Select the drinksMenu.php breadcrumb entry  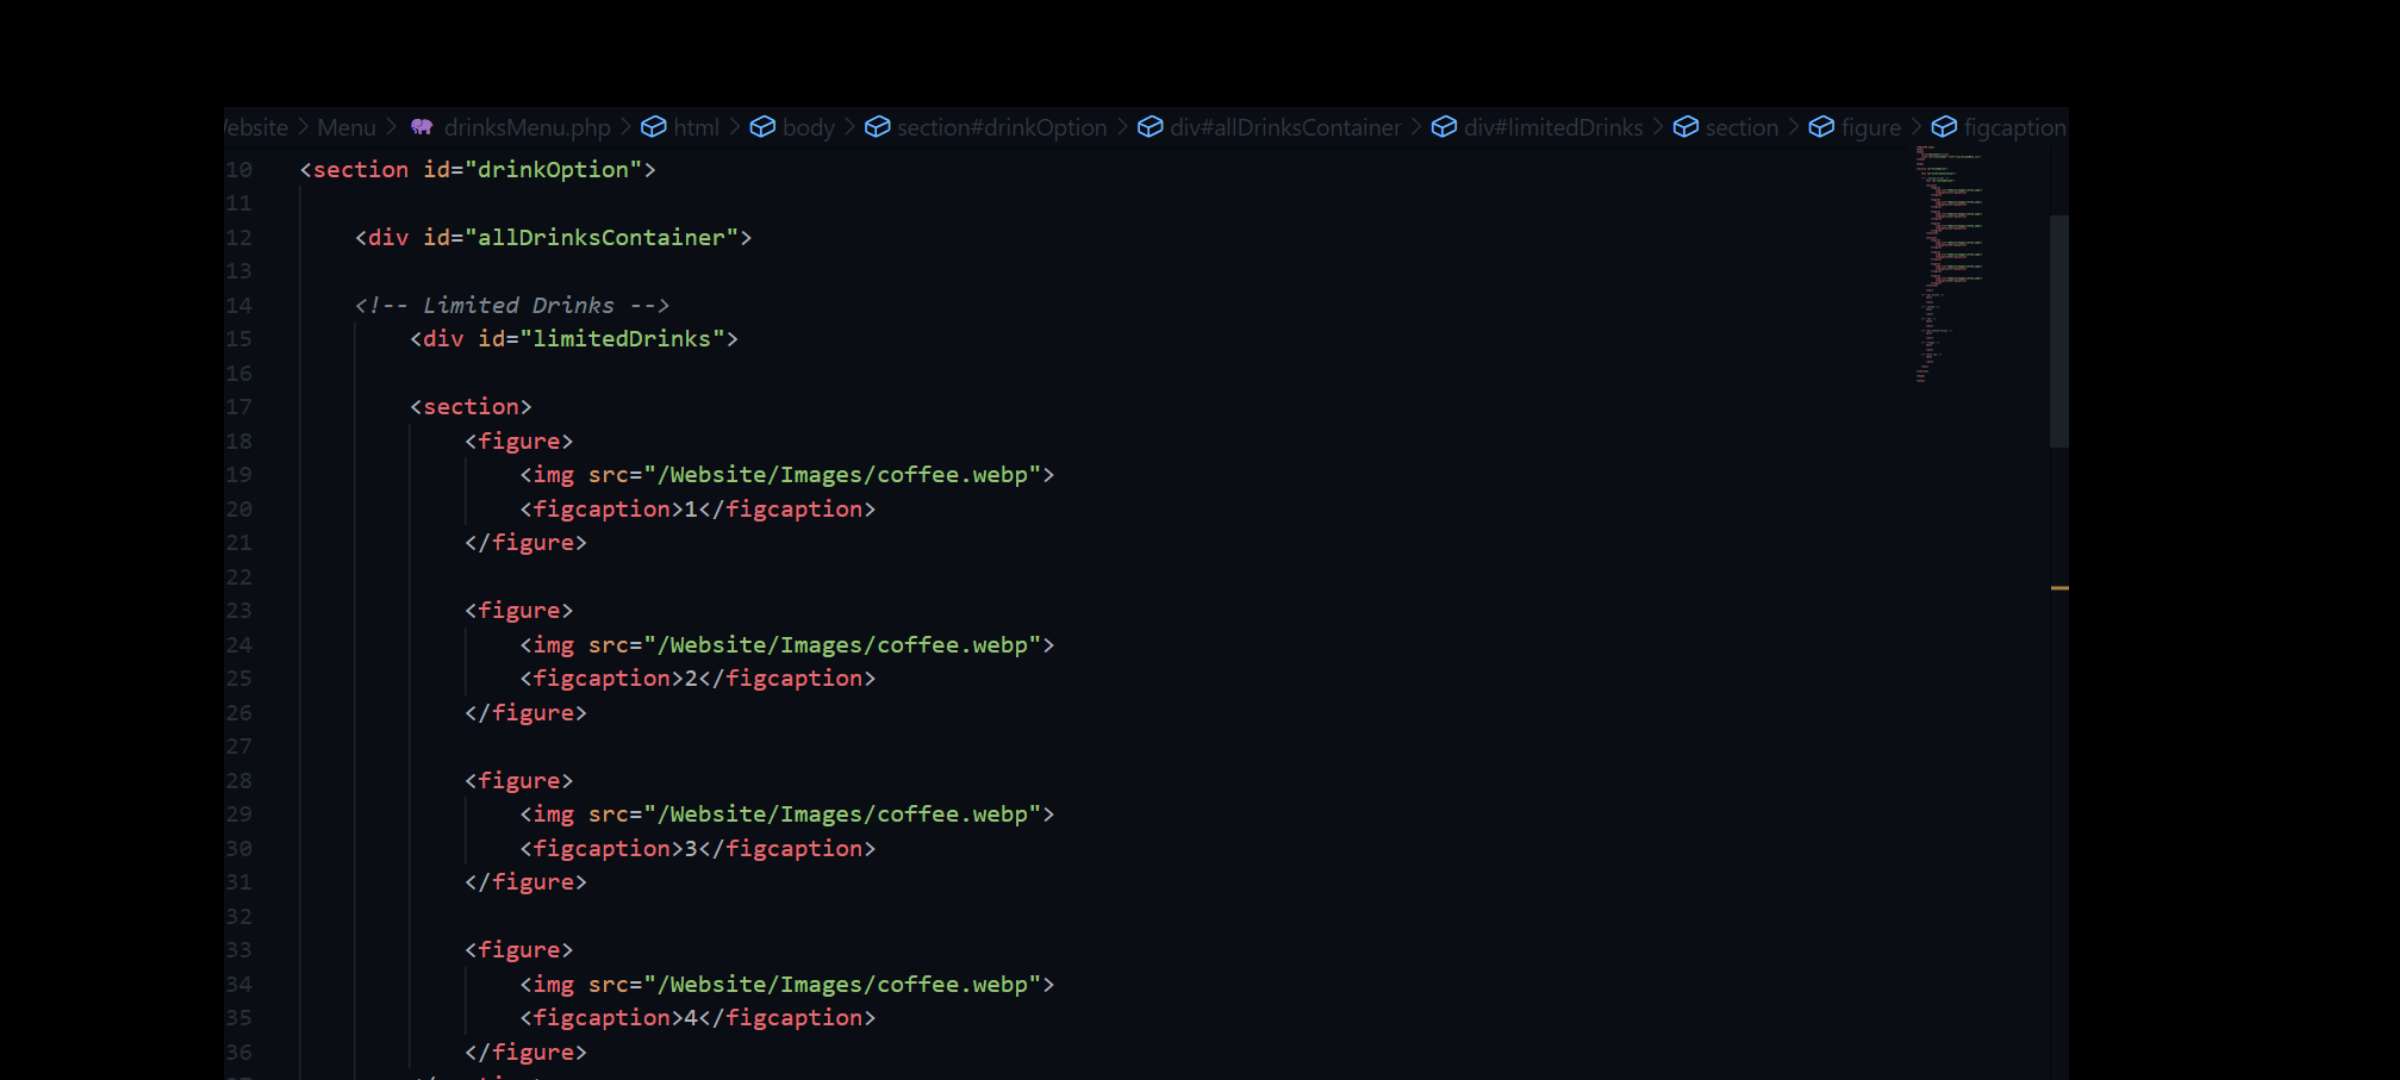(528, 127)
